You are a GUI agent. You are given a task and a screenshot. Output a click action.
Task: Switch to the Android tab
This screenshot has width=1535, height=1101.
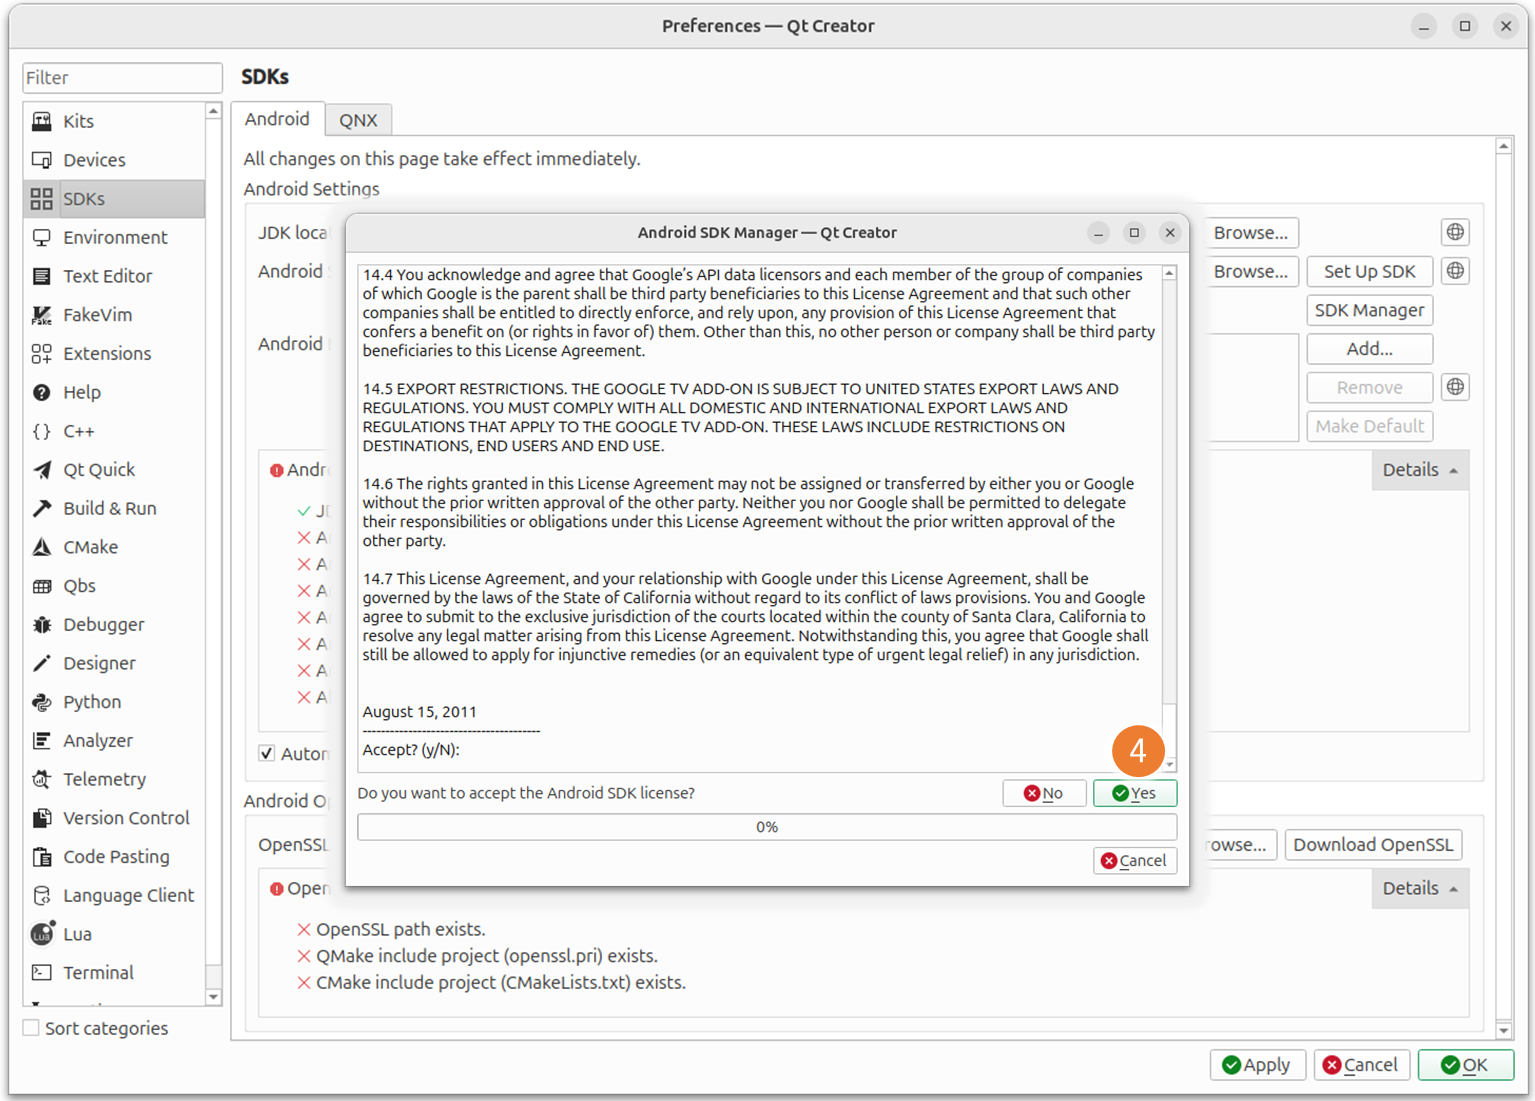click(x=277, y=119)
